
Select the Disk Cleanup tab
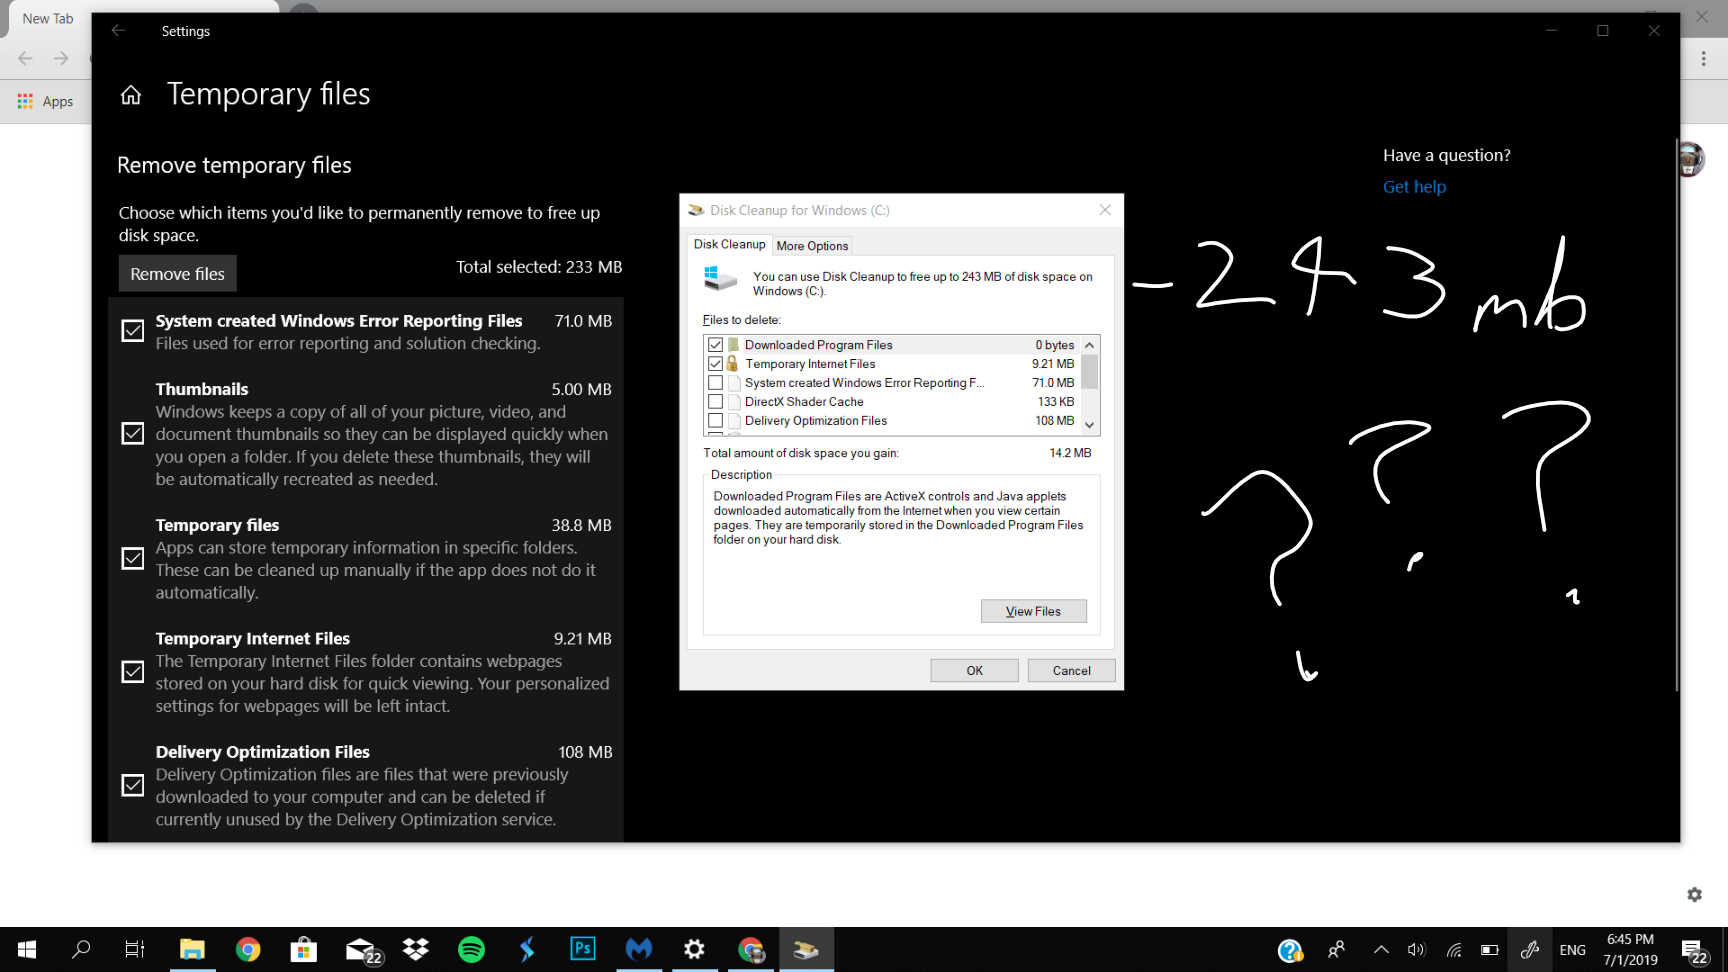tap(729, 245)
